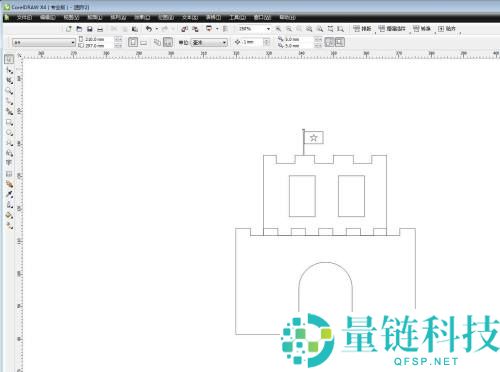The width and height of the screenshot is (500, 372).
Task: Select the Eyedropper tool
Action: (9, 194)
